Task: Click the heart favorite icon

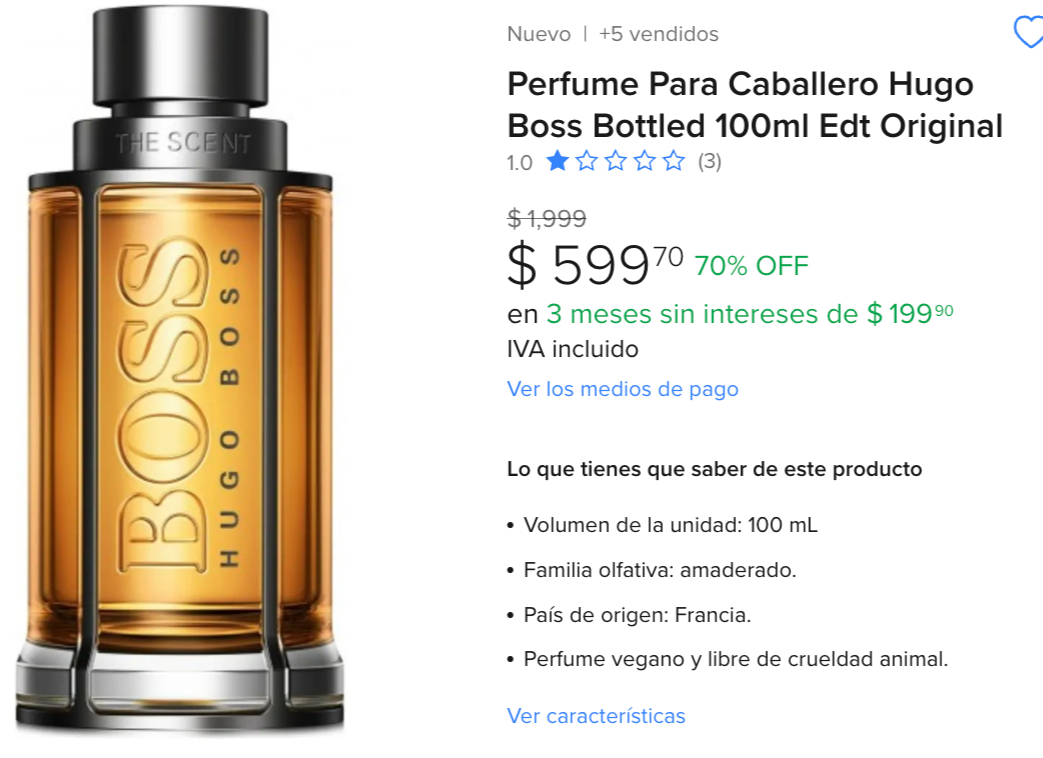Action: tap(1028, 31)
